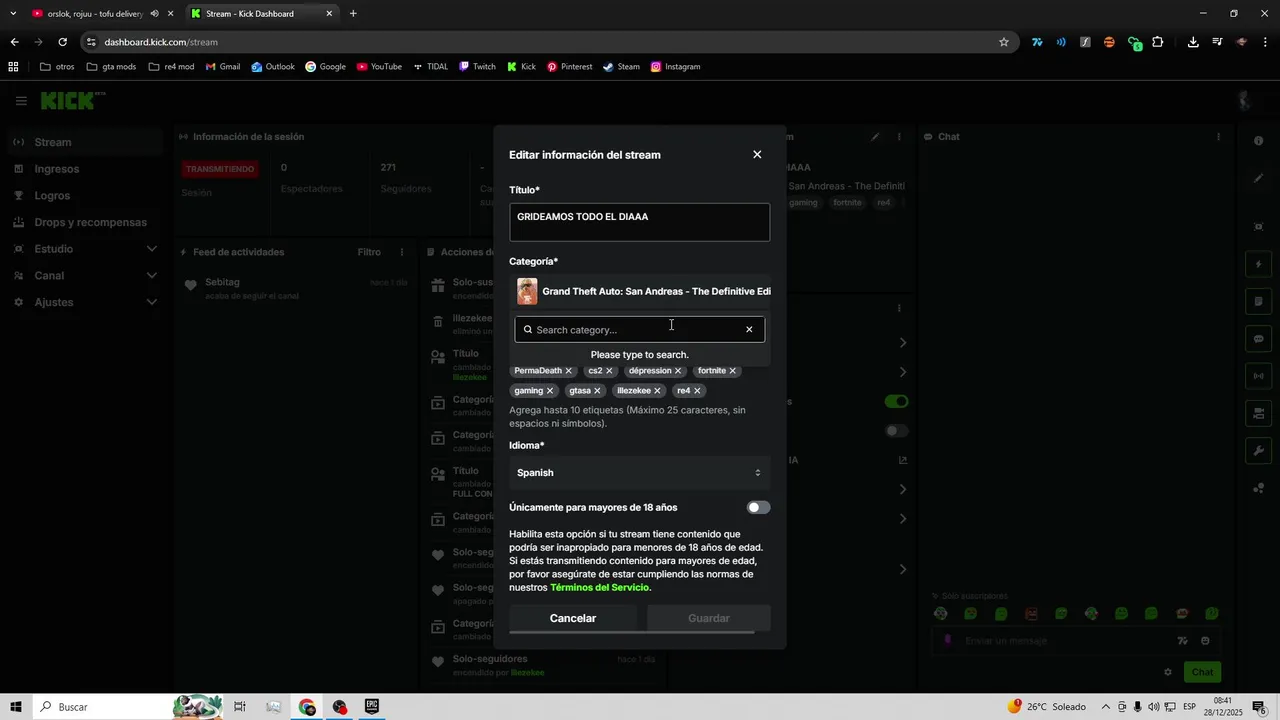Click the chat bubble icon in right toolbar

pyautogui.click(x=1259, y=339)
